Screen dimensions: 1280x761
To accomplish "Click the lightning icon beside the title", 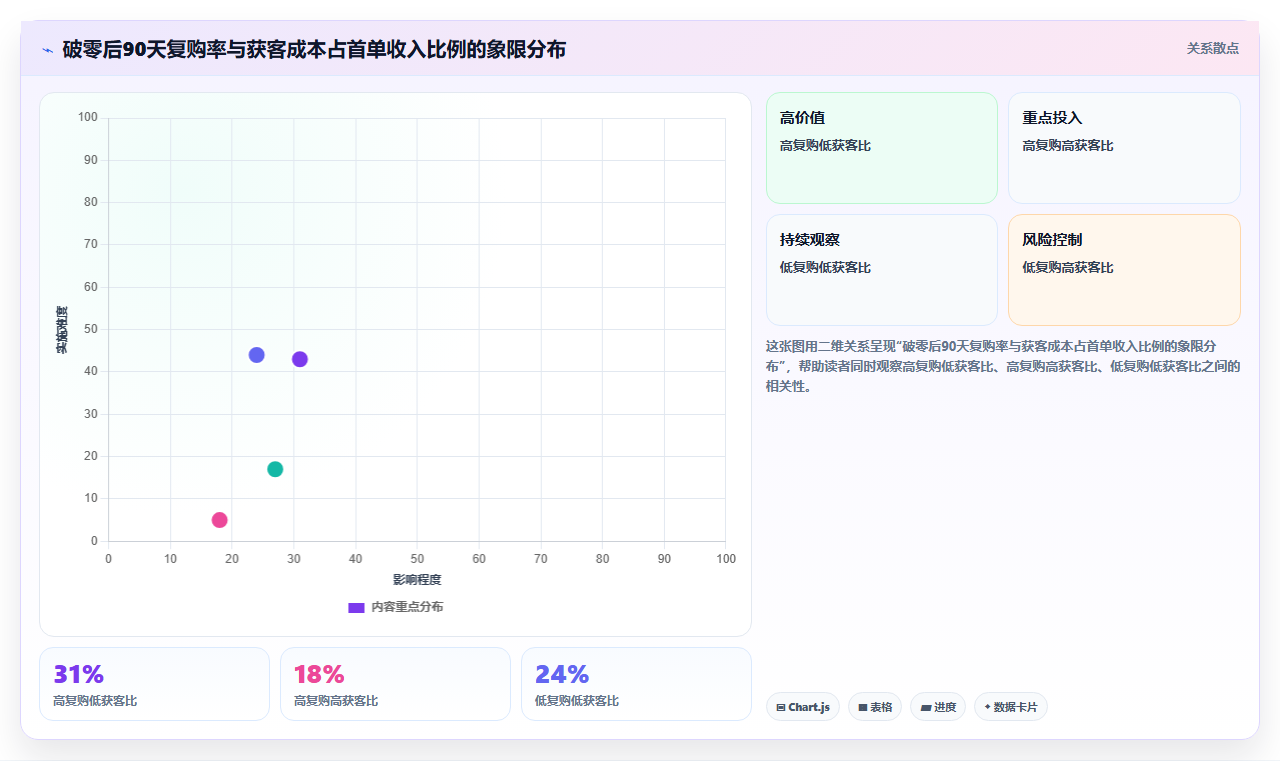I will [48, 49].
